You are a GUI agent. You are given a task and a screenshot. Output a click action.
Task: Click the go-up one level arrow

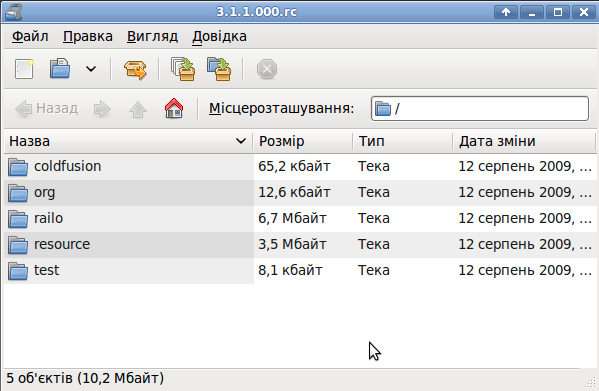click(138, 109)
